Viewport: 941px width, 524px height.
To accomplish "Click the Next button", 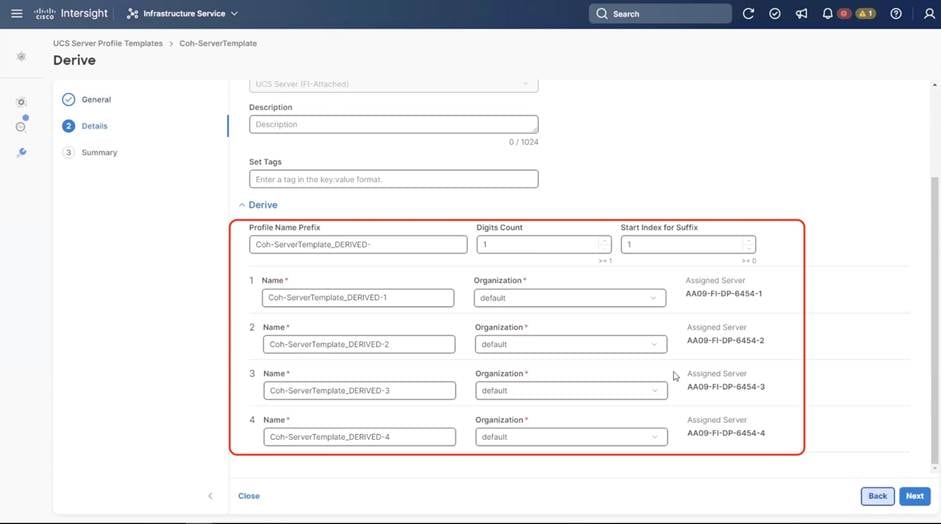I will click(x=915, y=496).
